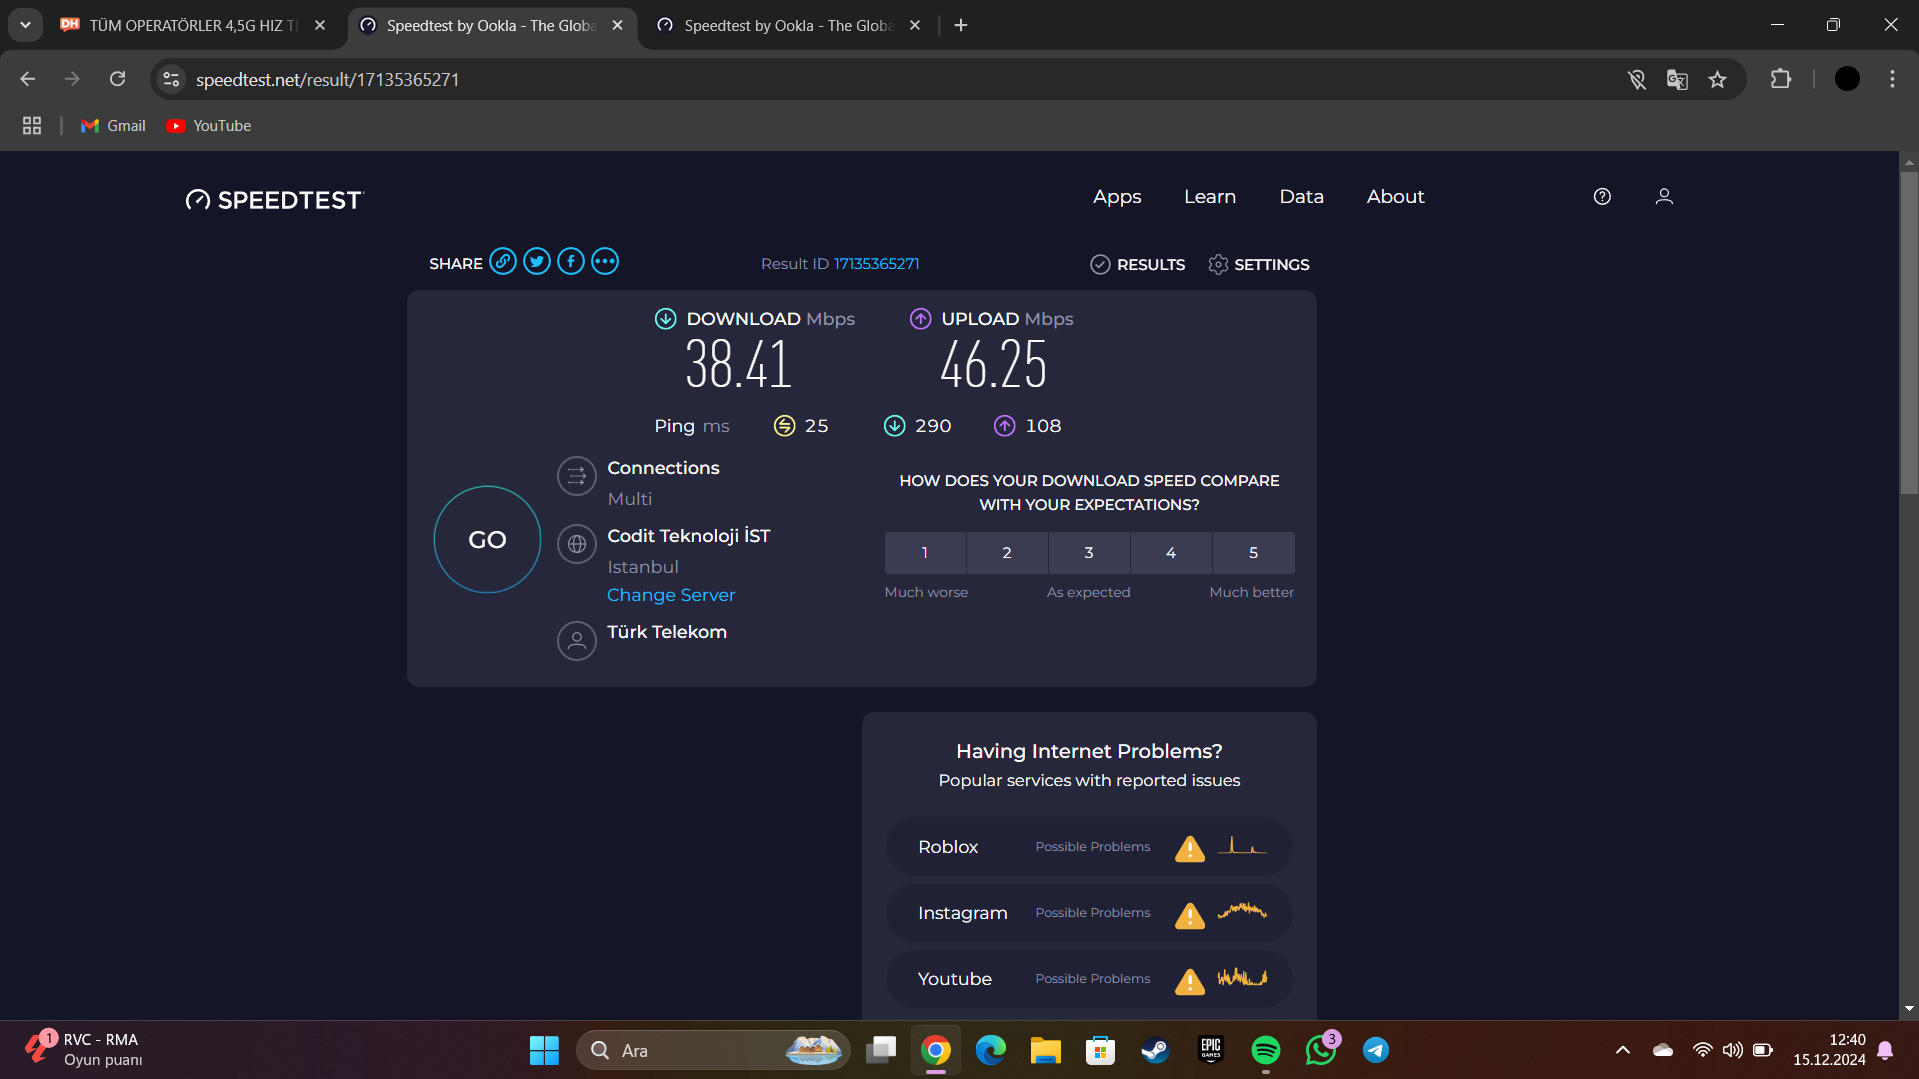Open the YouTube bookmark

click(x=208, y=126)
